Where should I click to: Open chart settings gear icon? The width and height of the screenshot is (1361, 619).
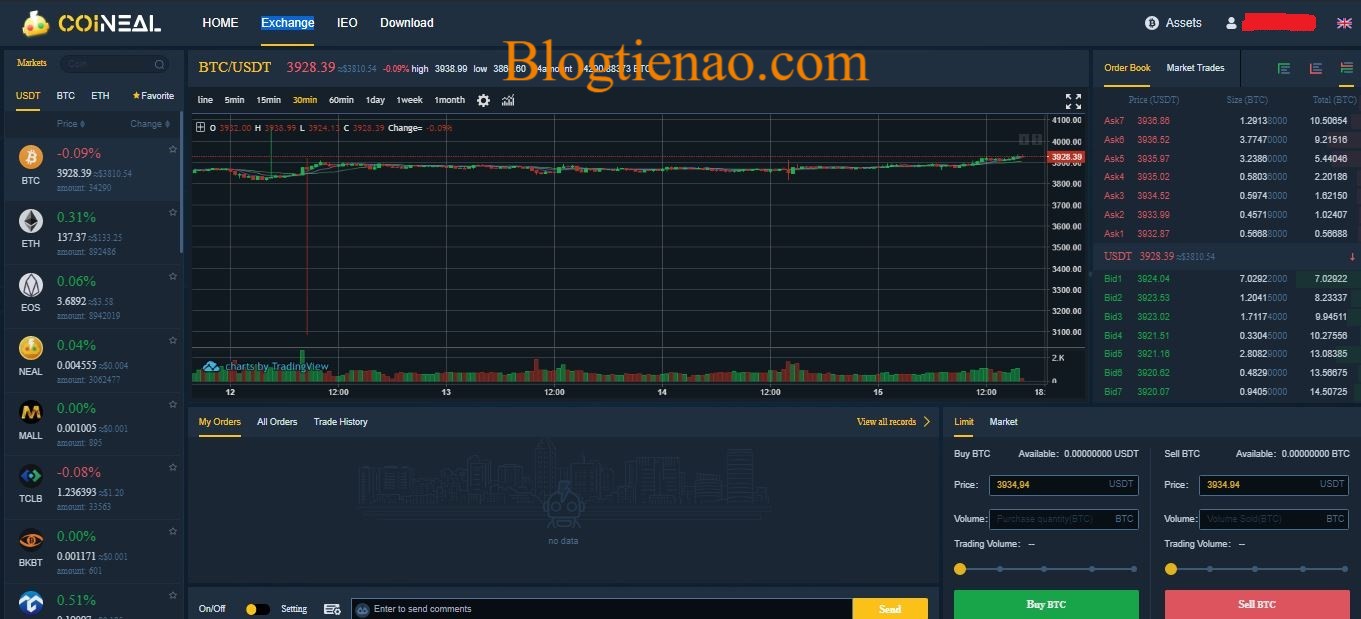[483, 100]
